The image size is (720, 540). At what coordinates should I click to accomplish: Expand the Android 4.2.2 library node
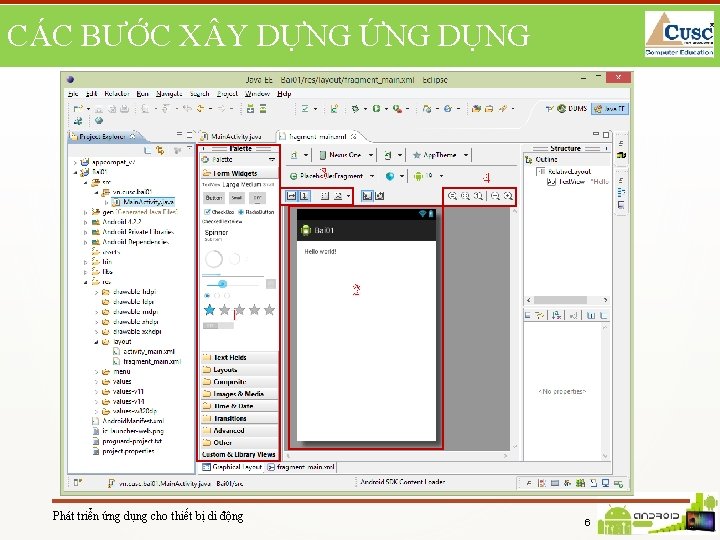click(86, 222)
